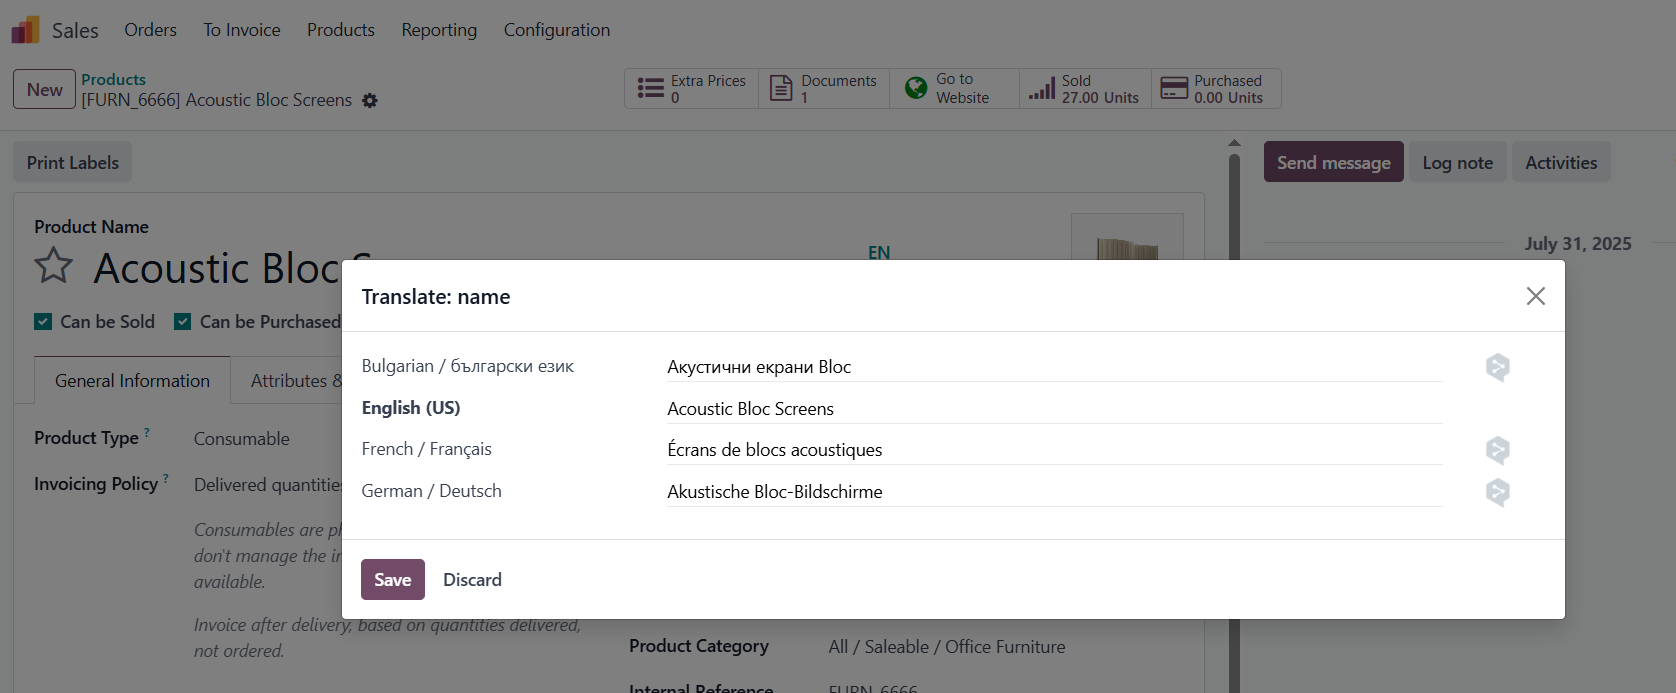Click the Bulgarian translation hexagon icon
The height and width of the screenshot is (693, 1676).
coord(1497,367)
